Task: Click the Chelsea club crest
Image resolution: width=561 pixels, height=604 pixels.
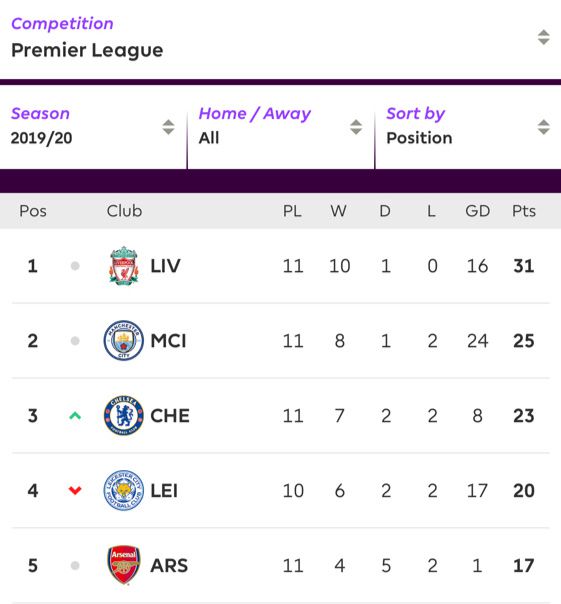Action: (124, 416)
